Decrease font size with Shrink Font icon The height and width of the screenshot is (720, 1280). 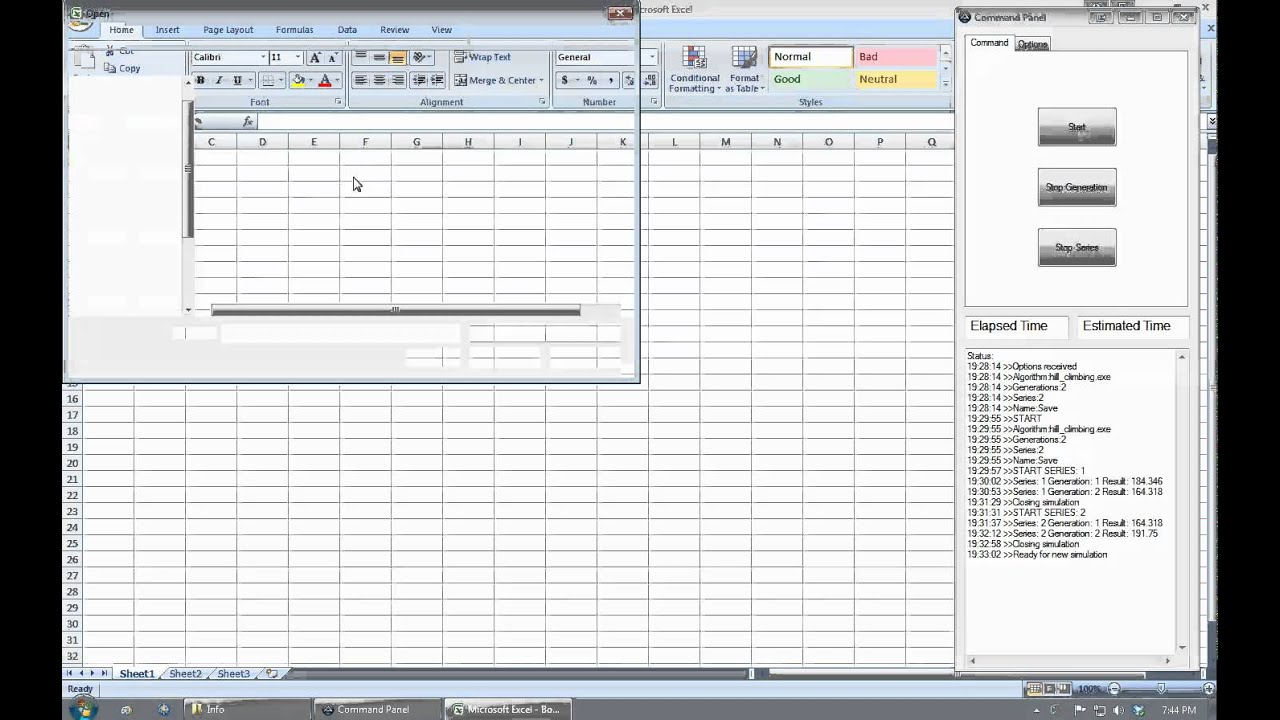pos(334,58)
